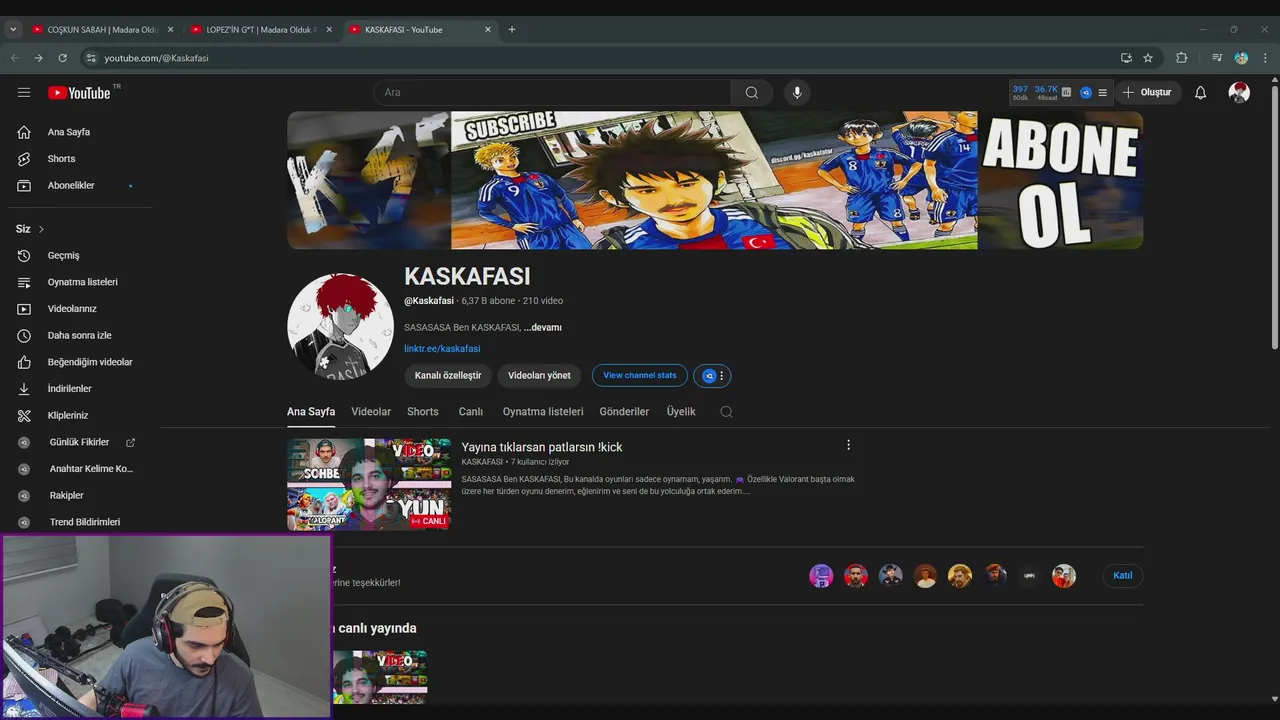Image resolution: width=1280 pixels, height=720 pixels.
Task: Click the search magnifier button
Action: coord(751,92)
